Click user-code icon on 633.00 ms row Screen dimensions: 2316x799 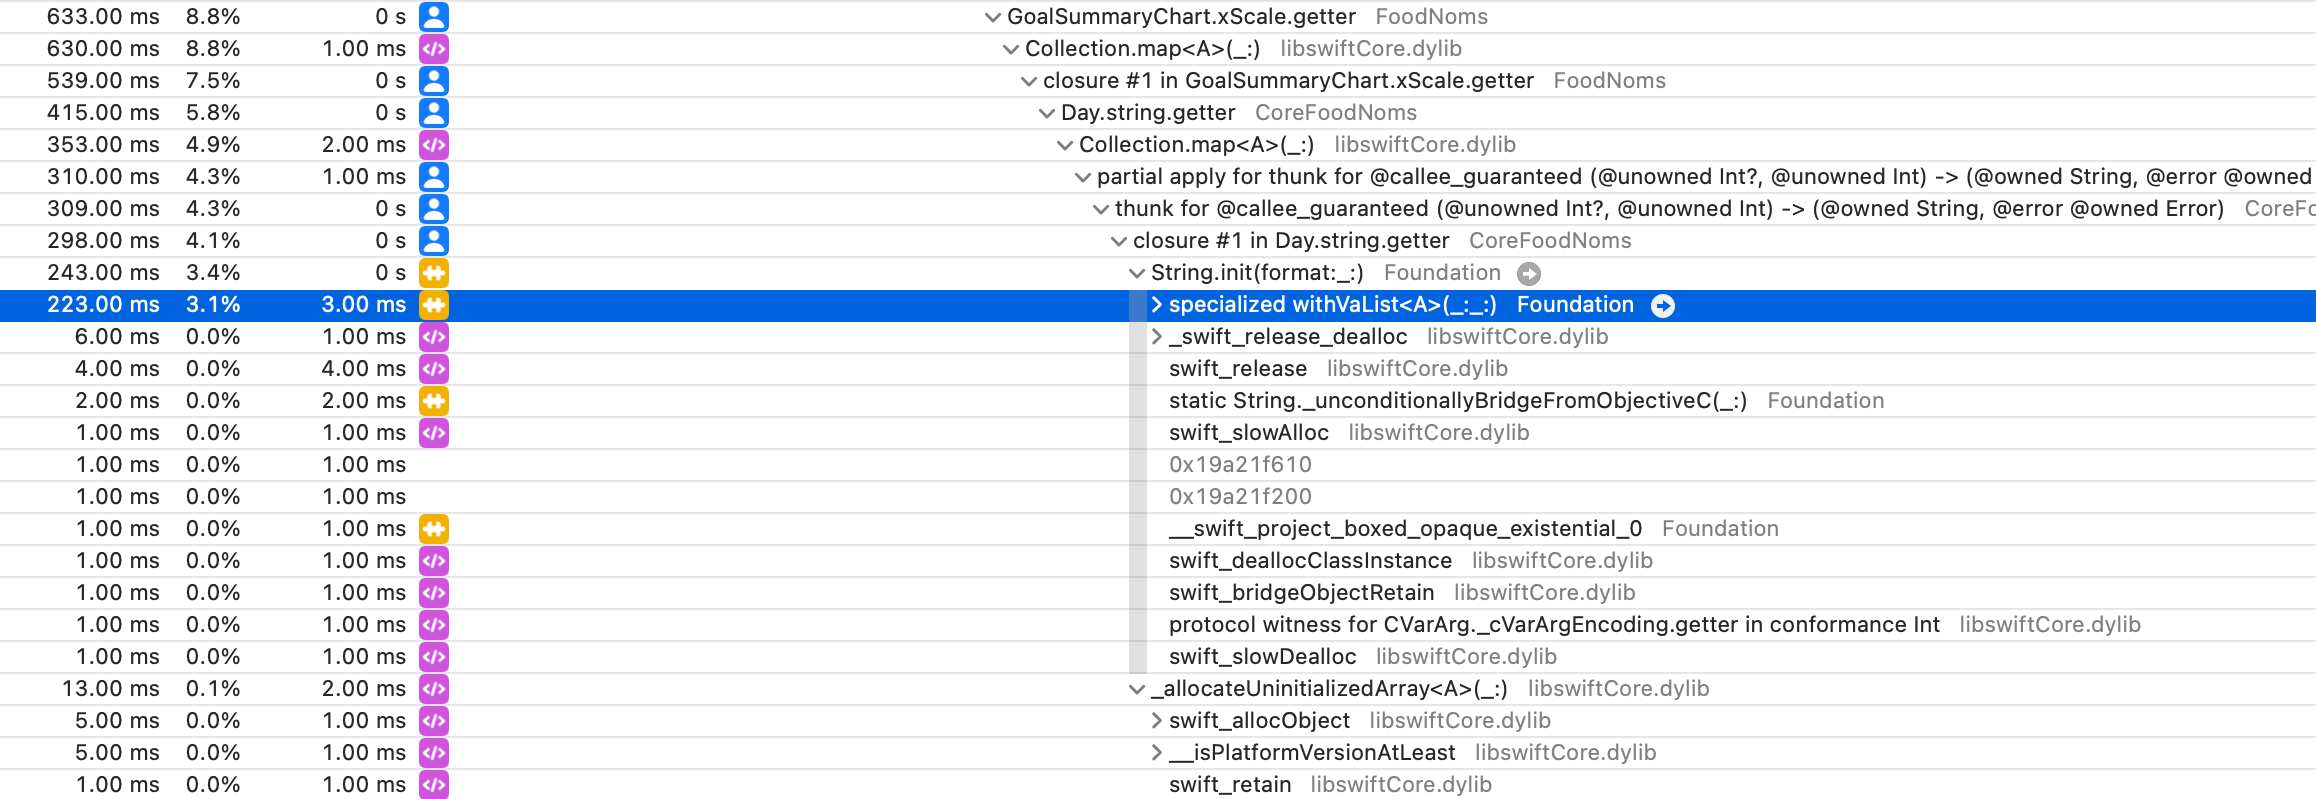pyautogui.click(x=434, y=17)
